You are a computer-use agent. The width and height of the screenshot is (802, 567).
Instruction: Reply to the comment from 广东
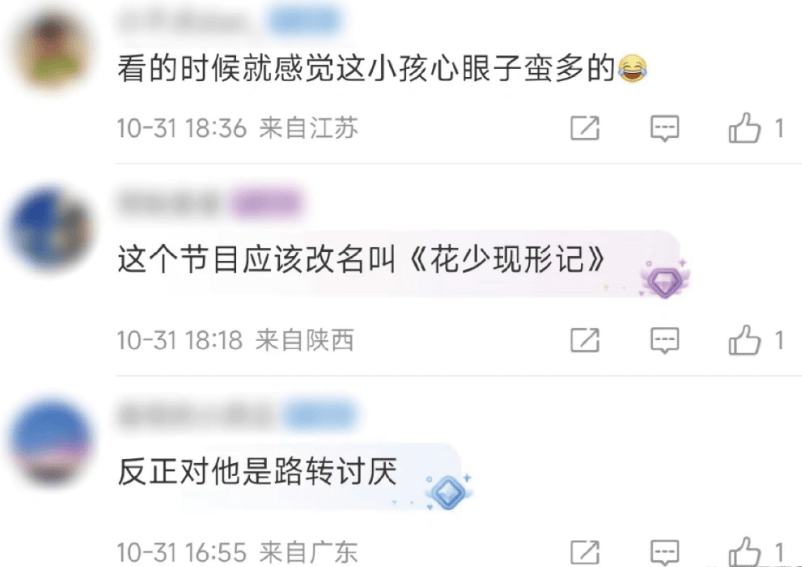click(664, 553)
